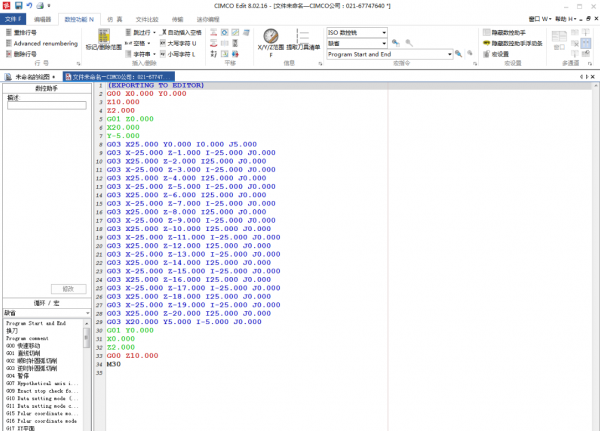Toggle 隐藏数控助手浮动条 option
Image resolution: width=600 pixels, height=431 pixels.
pos(513,43)
